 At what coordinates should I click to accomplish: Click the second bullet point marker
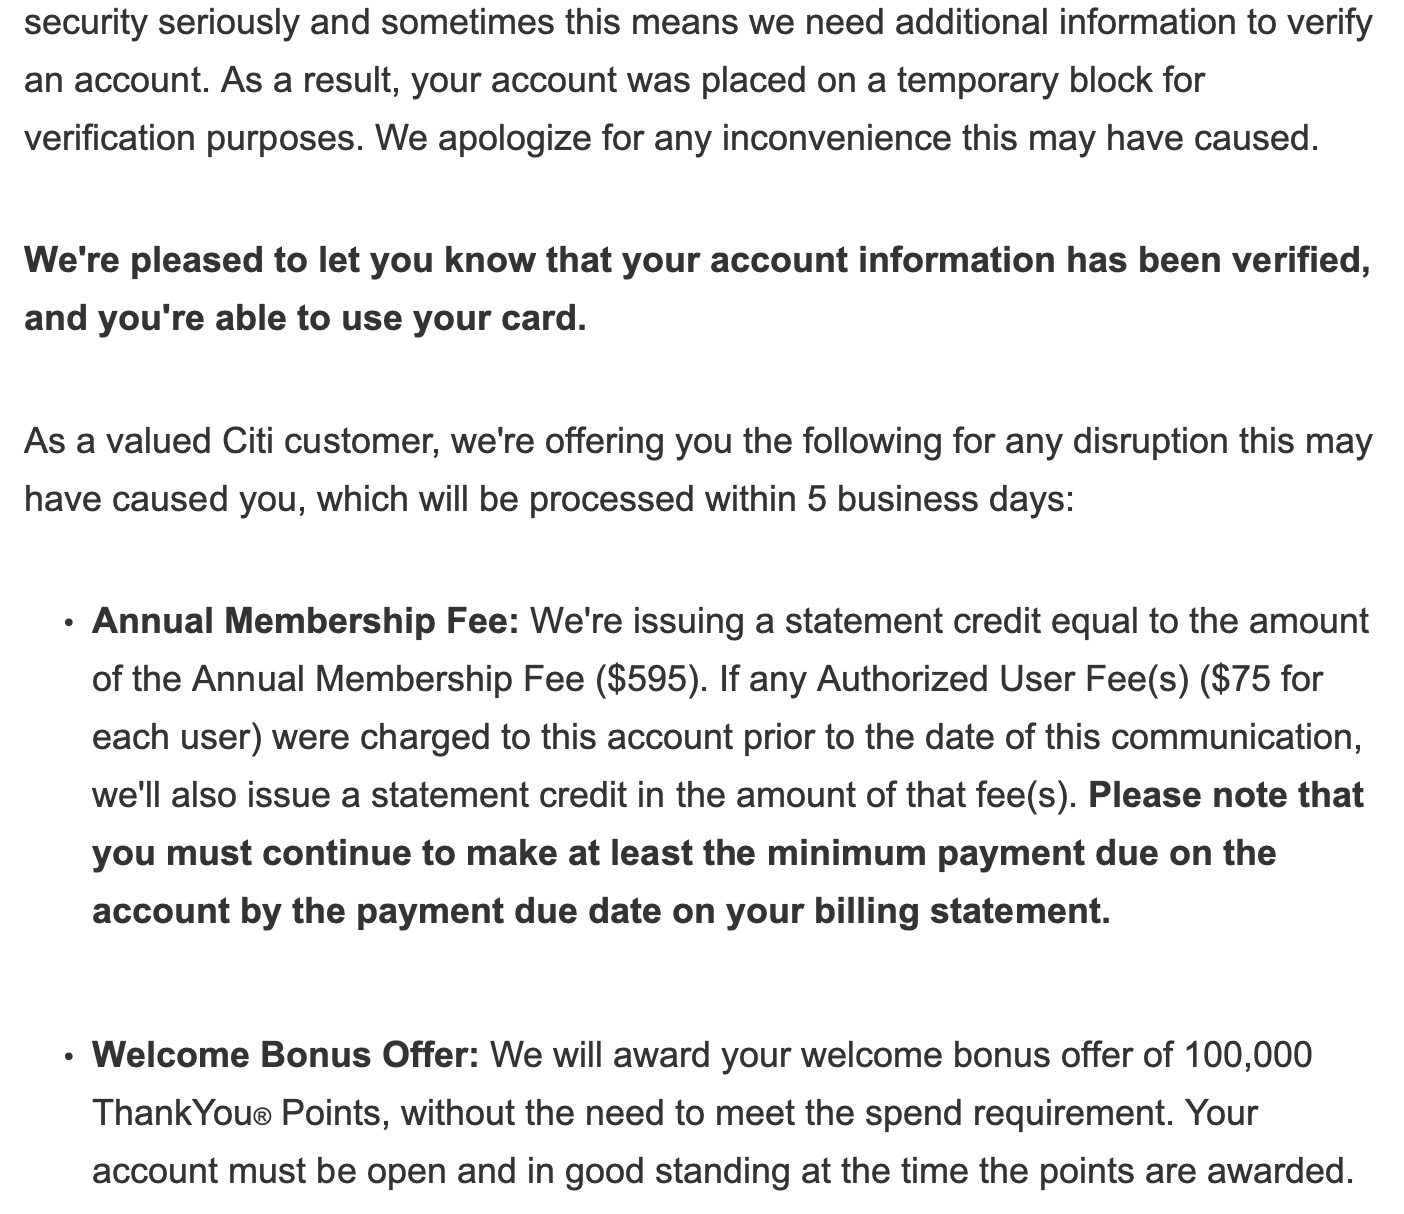[68, 1058]
